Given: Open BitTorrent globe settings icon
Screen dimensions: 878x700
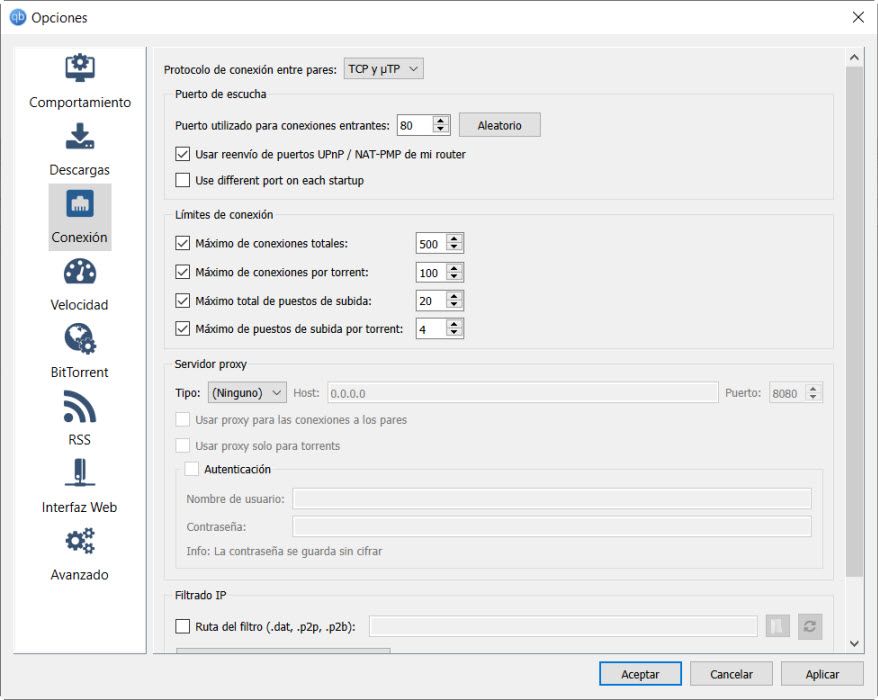Looking at the screenshot, I should click(80, 339).
